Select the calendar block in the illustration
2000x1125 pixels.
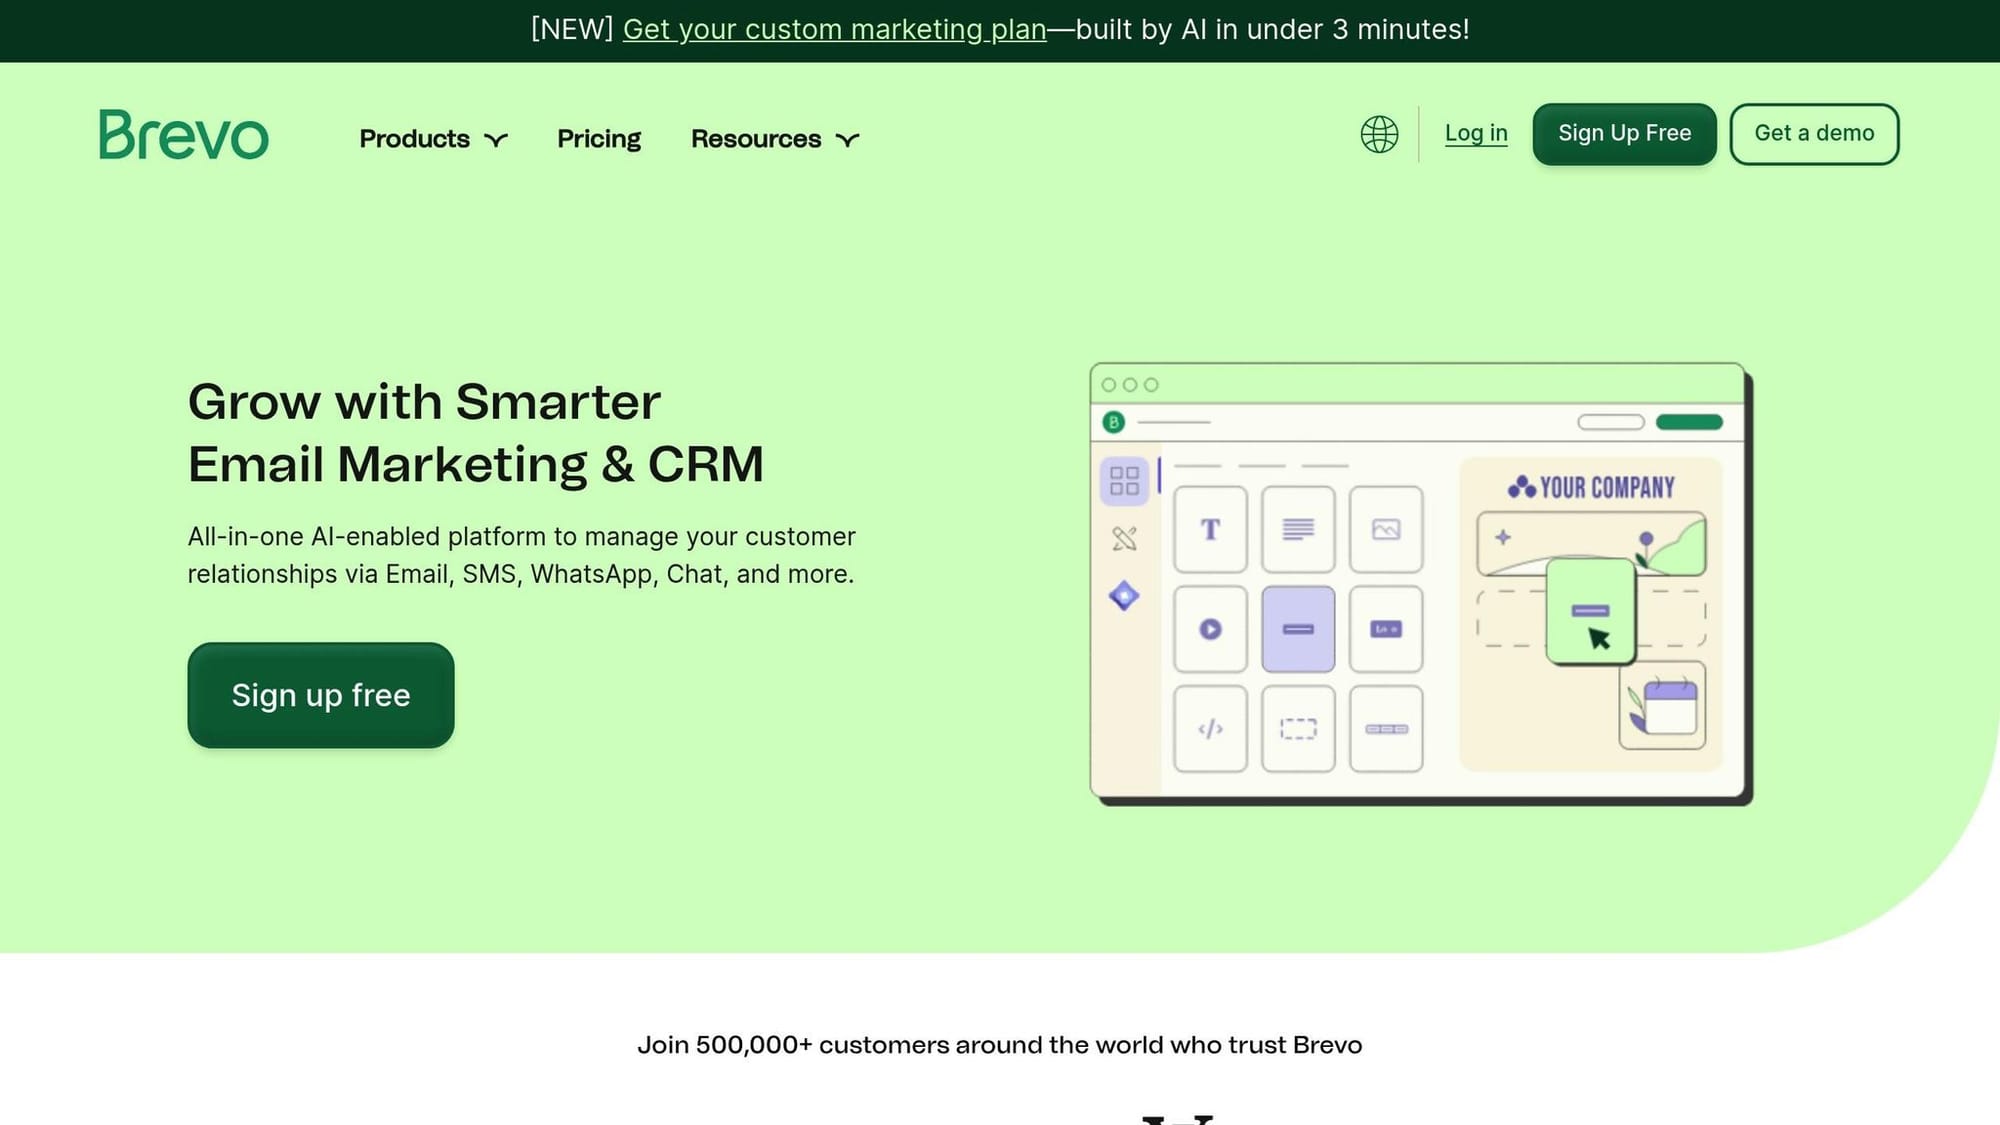click(1663, 703)
